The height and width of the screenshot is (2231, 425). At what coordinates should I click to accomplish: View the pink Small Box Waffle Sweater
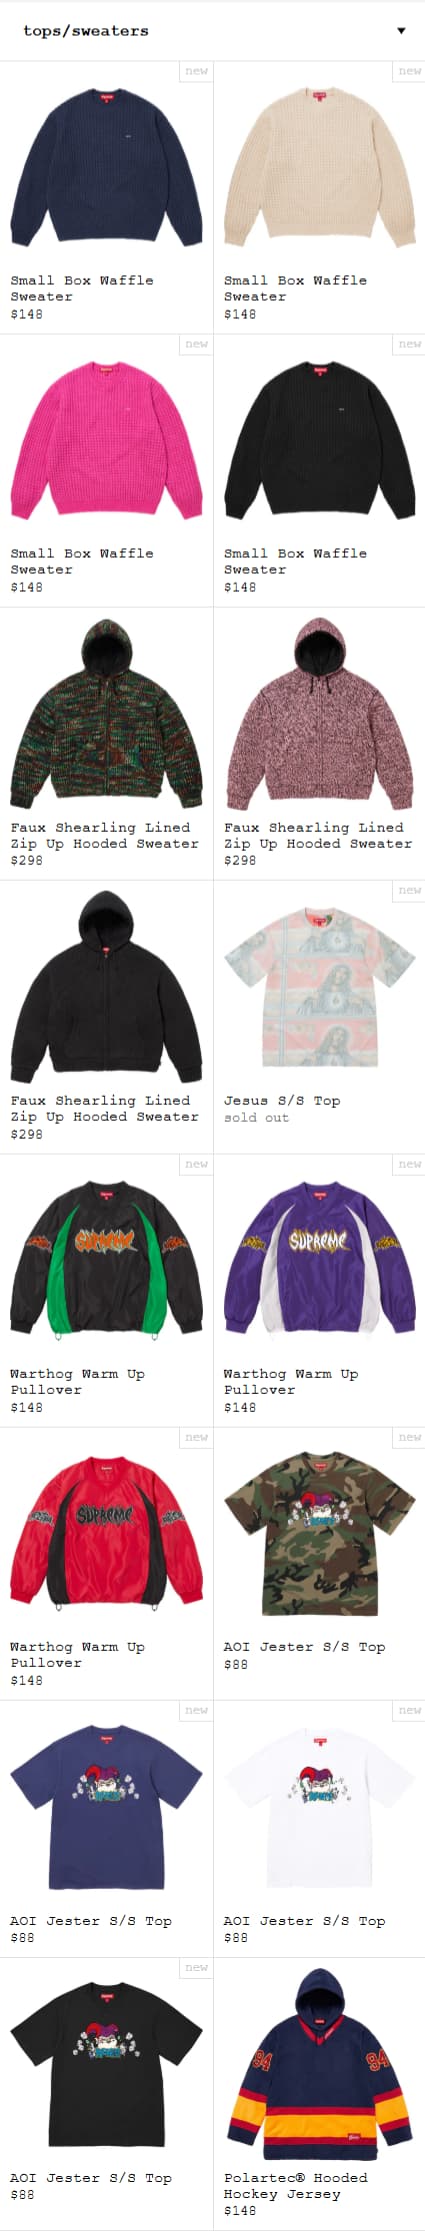click(106, 439)
